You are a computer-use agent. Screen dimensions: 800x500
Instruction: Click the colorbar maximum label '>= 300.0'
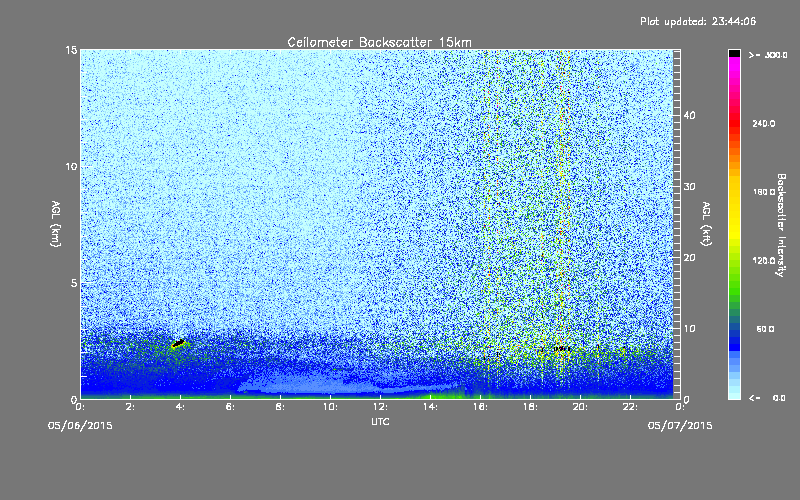click(x=768, y=55)
